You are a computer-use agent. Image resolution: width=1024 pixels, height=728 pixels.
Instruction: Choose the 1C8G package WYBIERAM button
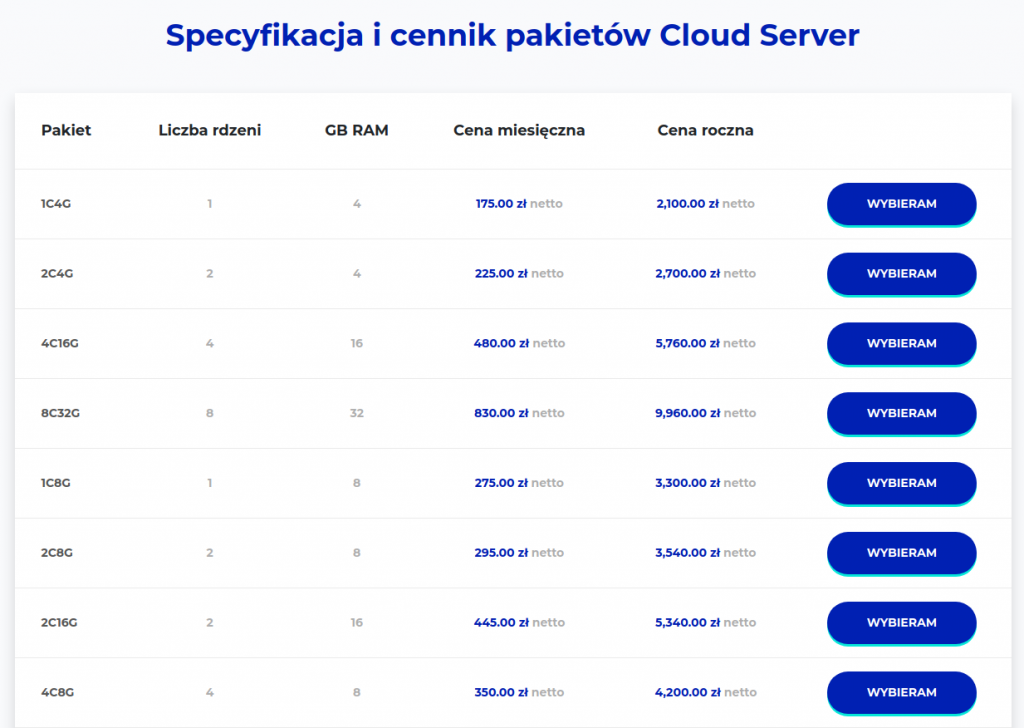901,483
